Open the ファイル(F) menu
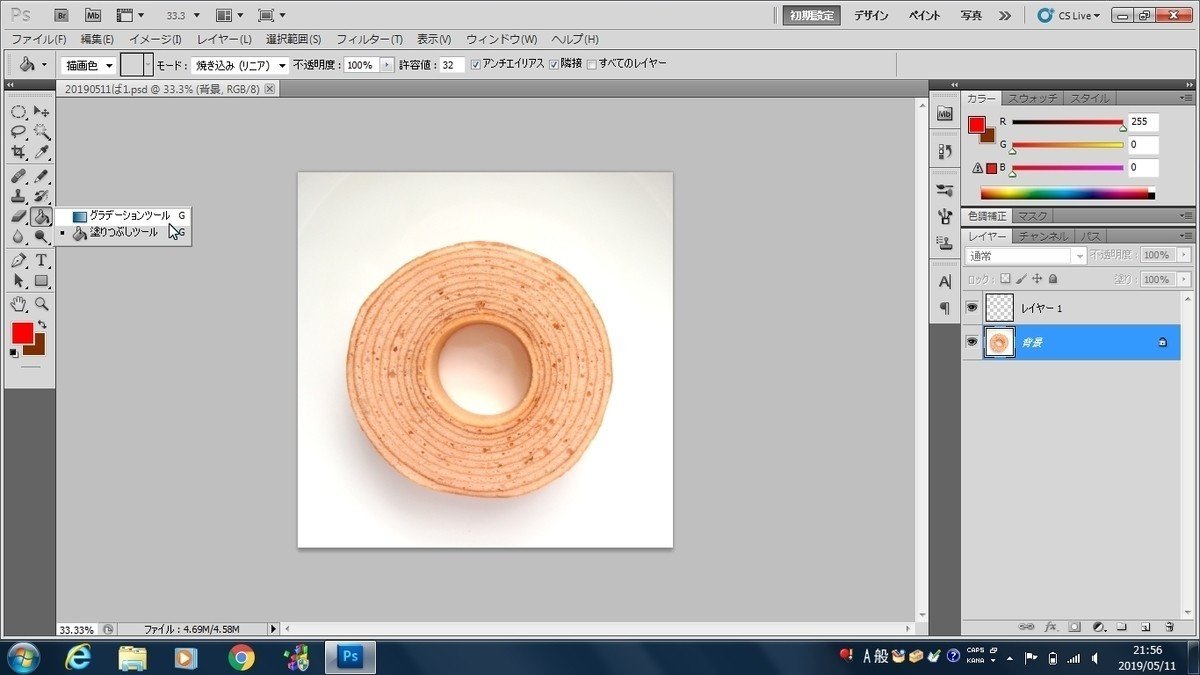Image resolution: width=1200 pixels, height=675 pixels. click(x=38, y=39)
